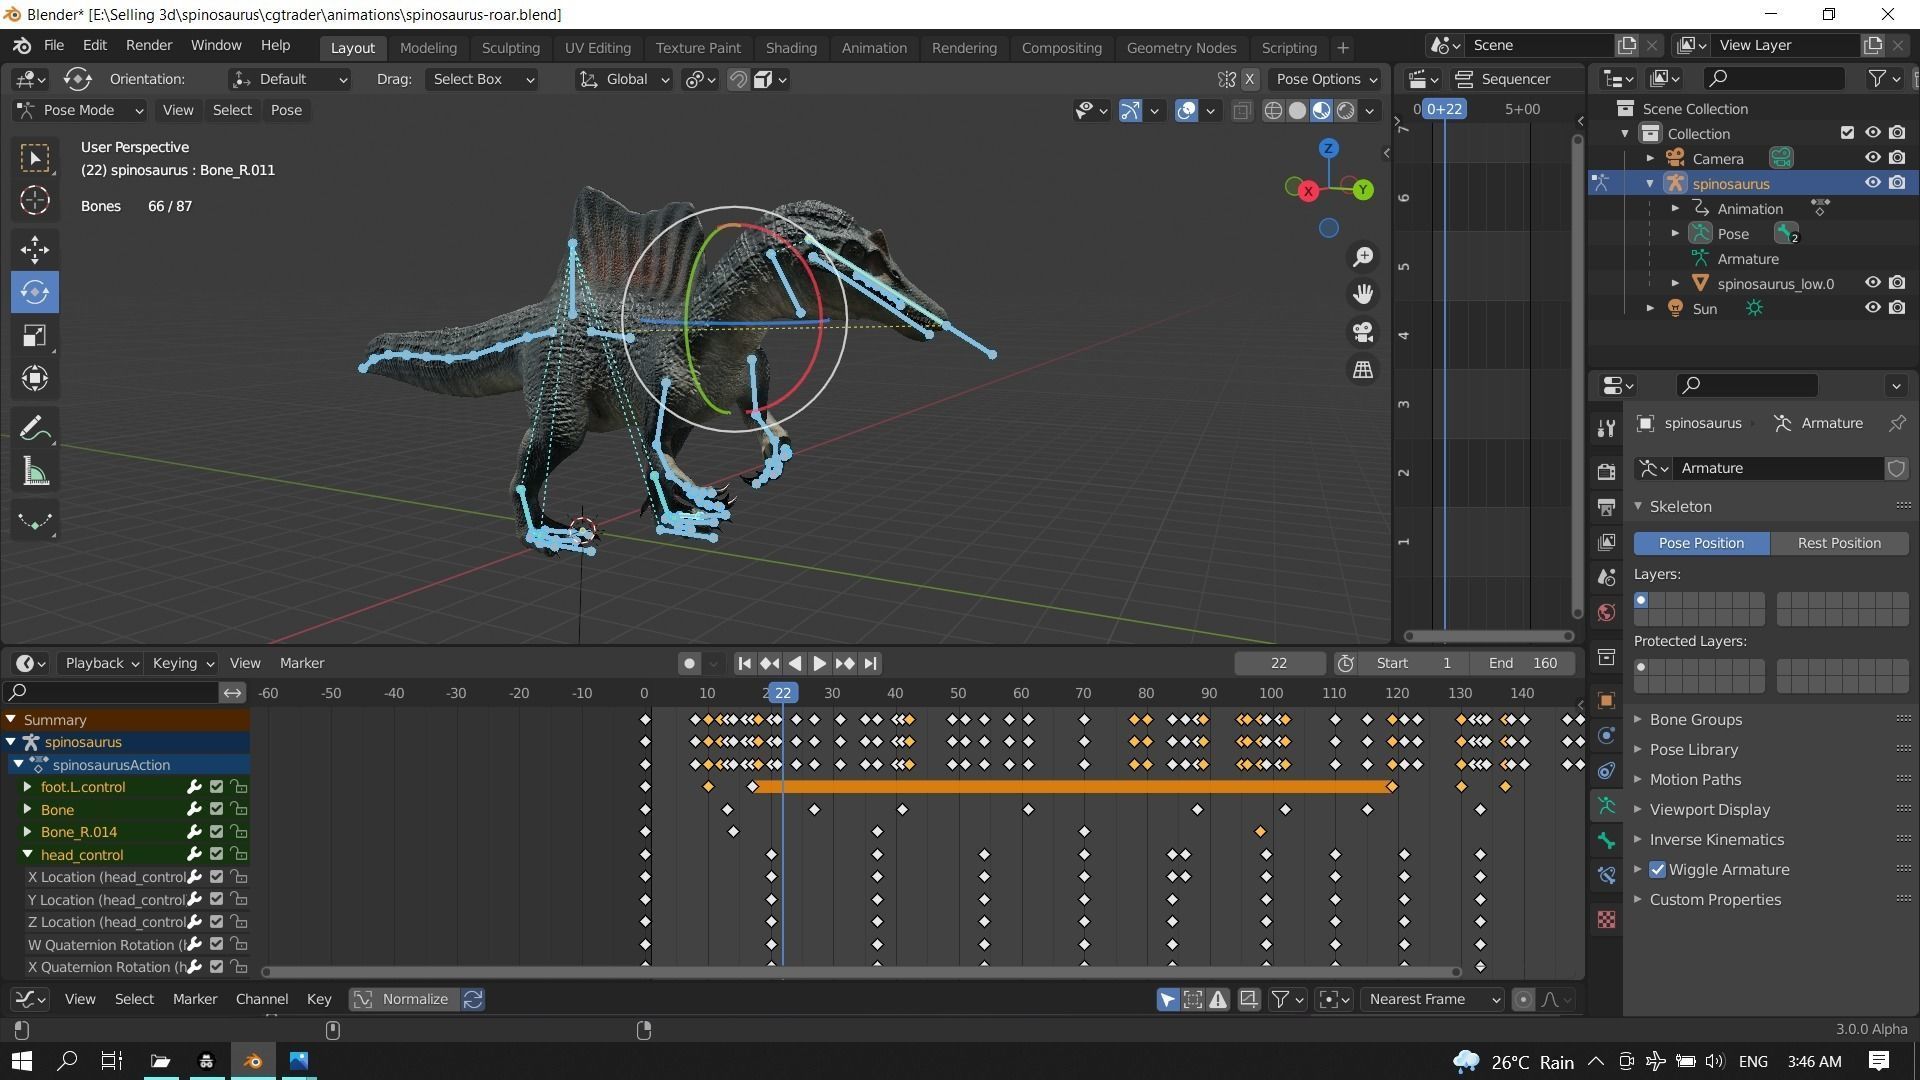Open the Orientation Default dropdown
Viewport: 1920px width, 1080px height.
point(289,79)
